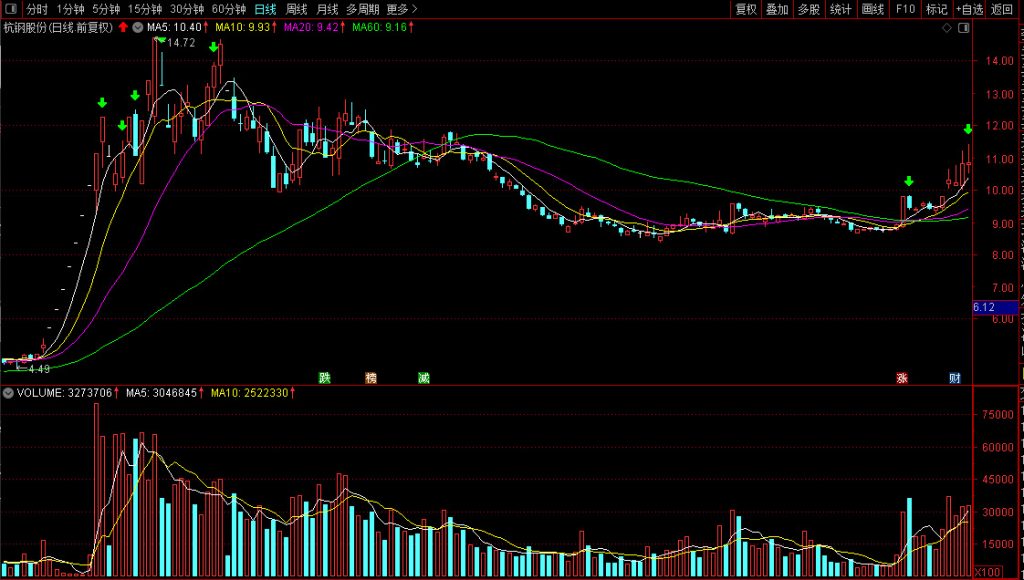
Task: Click the red up-arrow beside stock name
Action: pyautogui.click(x=123, y=28)
